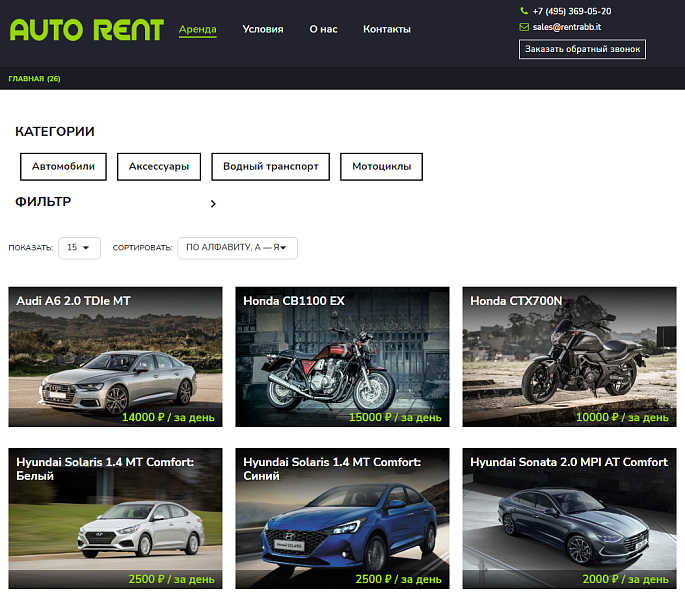Screen dimensions: 685x600
Task: Open the Honda CB1100 EX listing
Action: 342,357
